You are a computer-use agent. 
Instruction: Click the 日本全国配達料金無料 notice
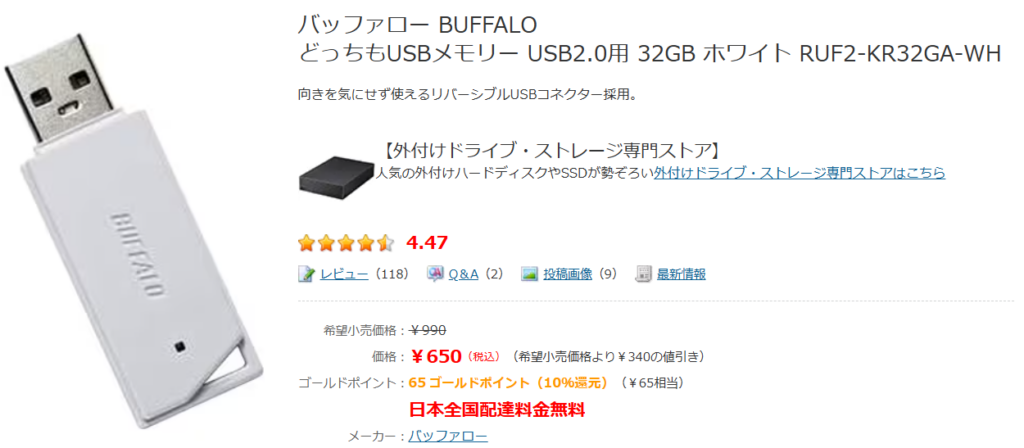(497, 409)
